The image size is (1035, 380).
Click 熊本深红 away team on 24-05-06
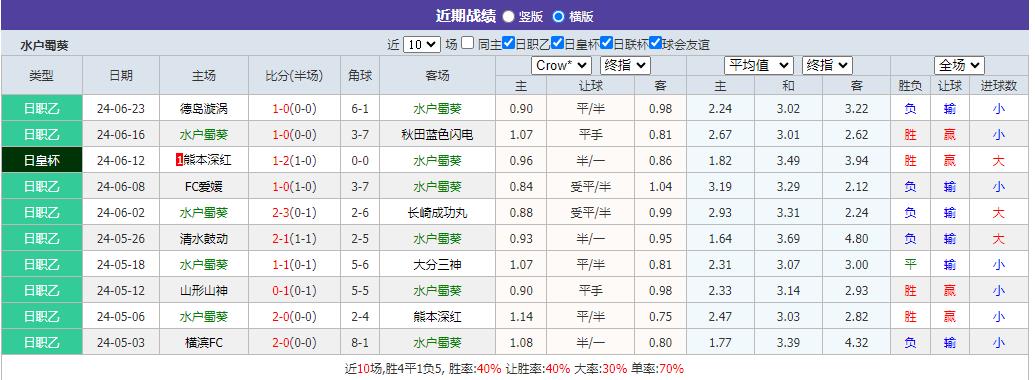437,317
